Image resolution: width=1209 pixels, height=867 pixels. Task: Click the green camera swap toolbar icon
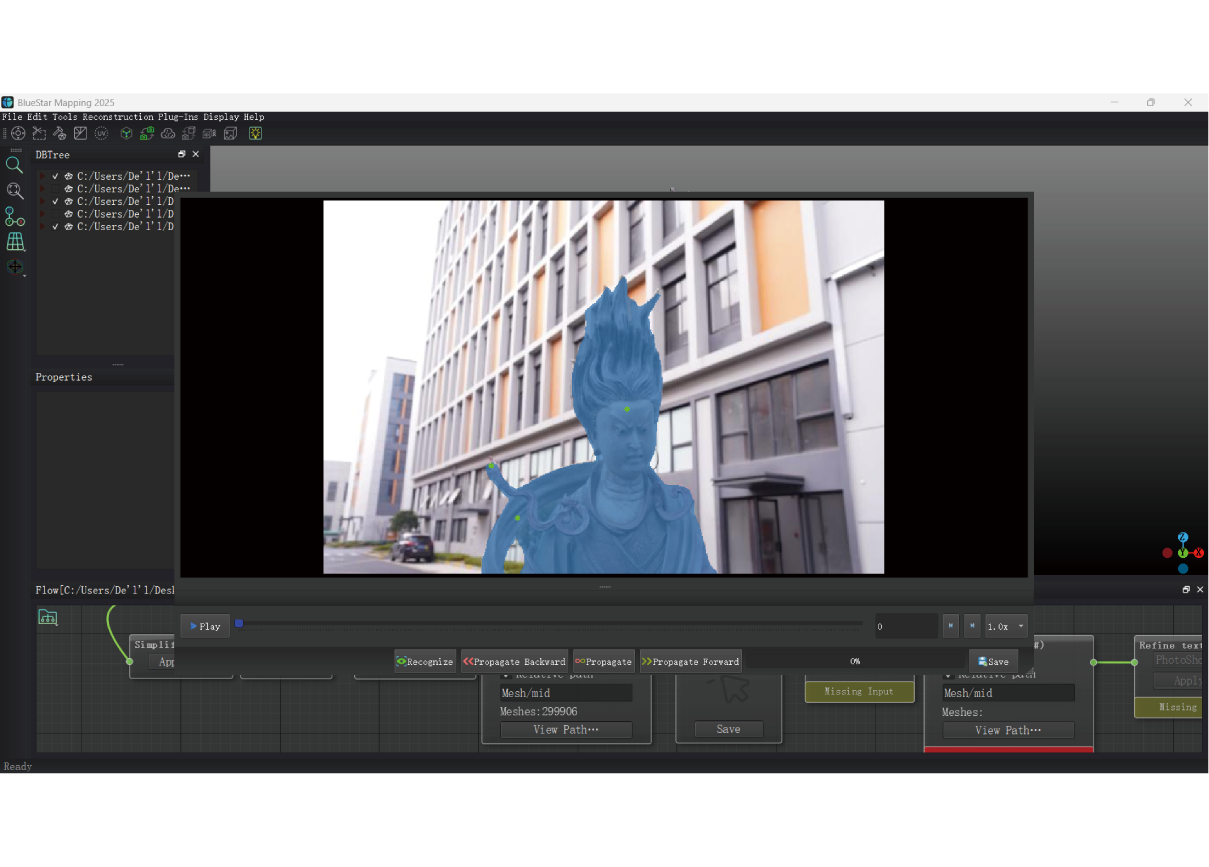tap(145, 133)
